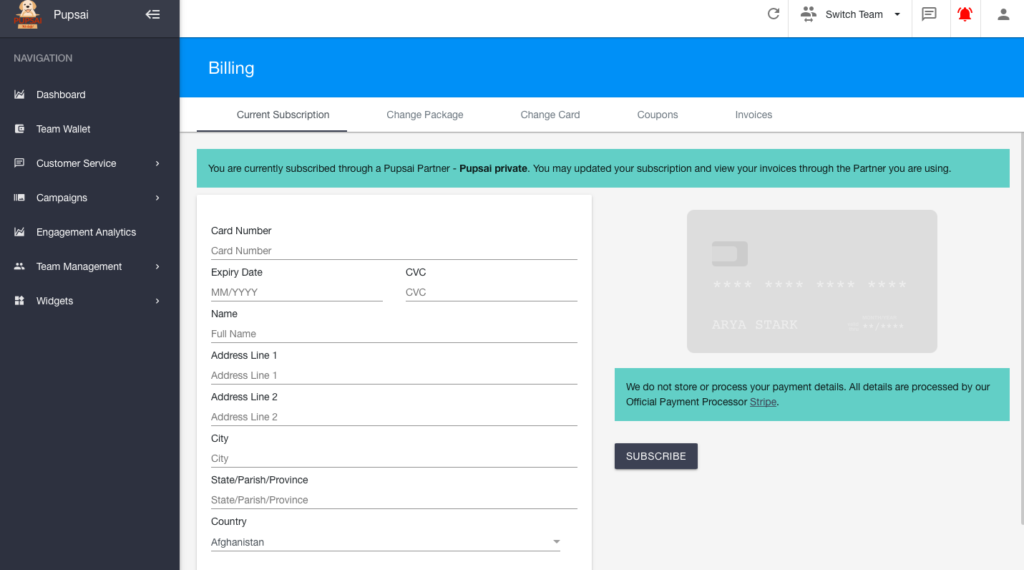Image resolution: width=1024 pixels, height=570 pixels.
Task: Click the user profile icon
Action: [1003, 14]
